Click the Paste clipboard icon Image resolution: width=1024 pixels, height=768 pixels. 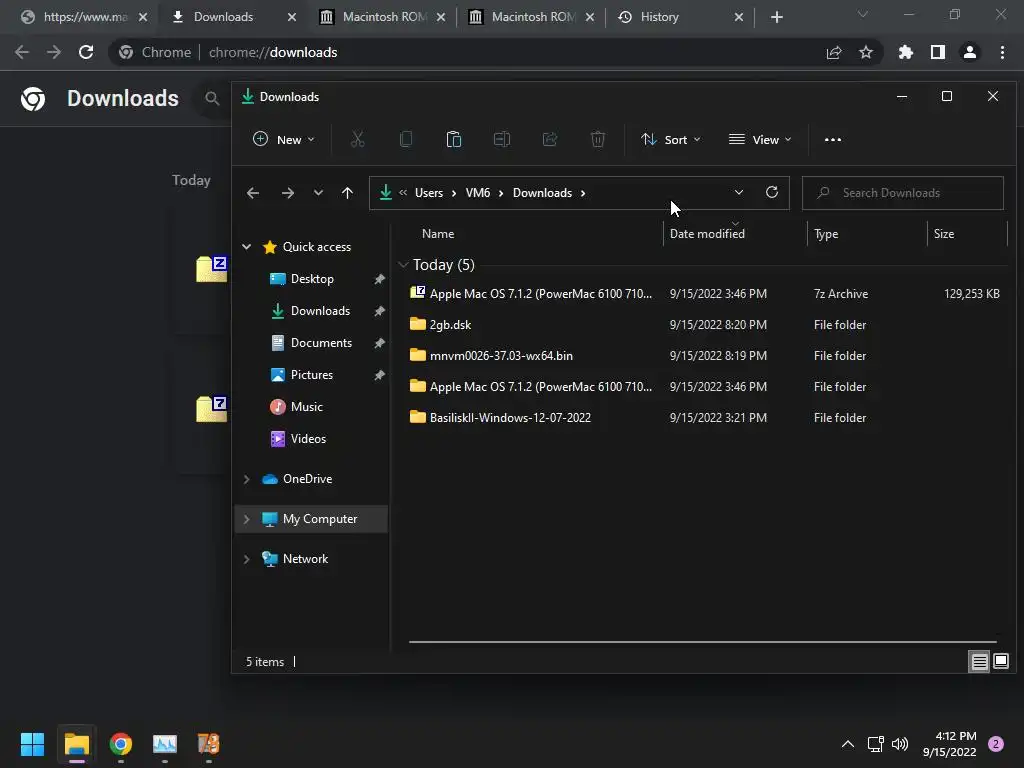pos(454,139)
